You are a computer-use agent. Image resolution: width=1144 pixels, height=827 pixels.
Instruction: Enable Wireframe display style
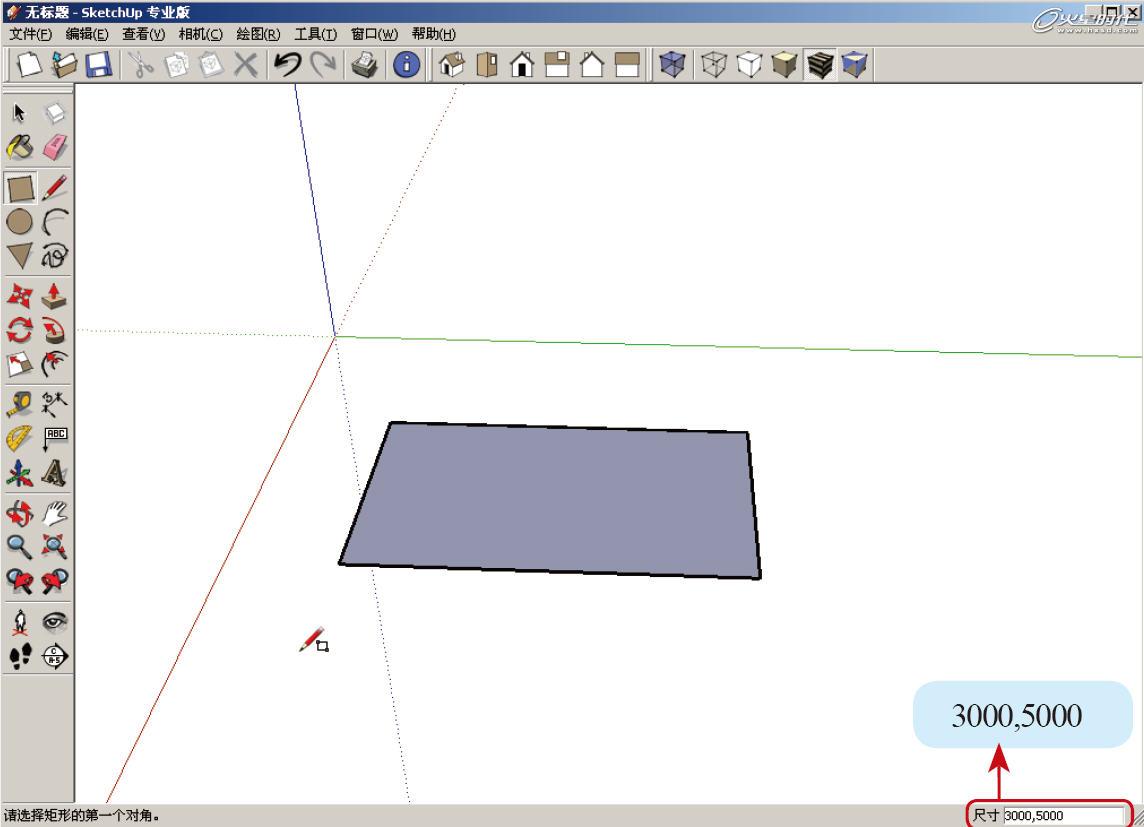coord(714,64)
